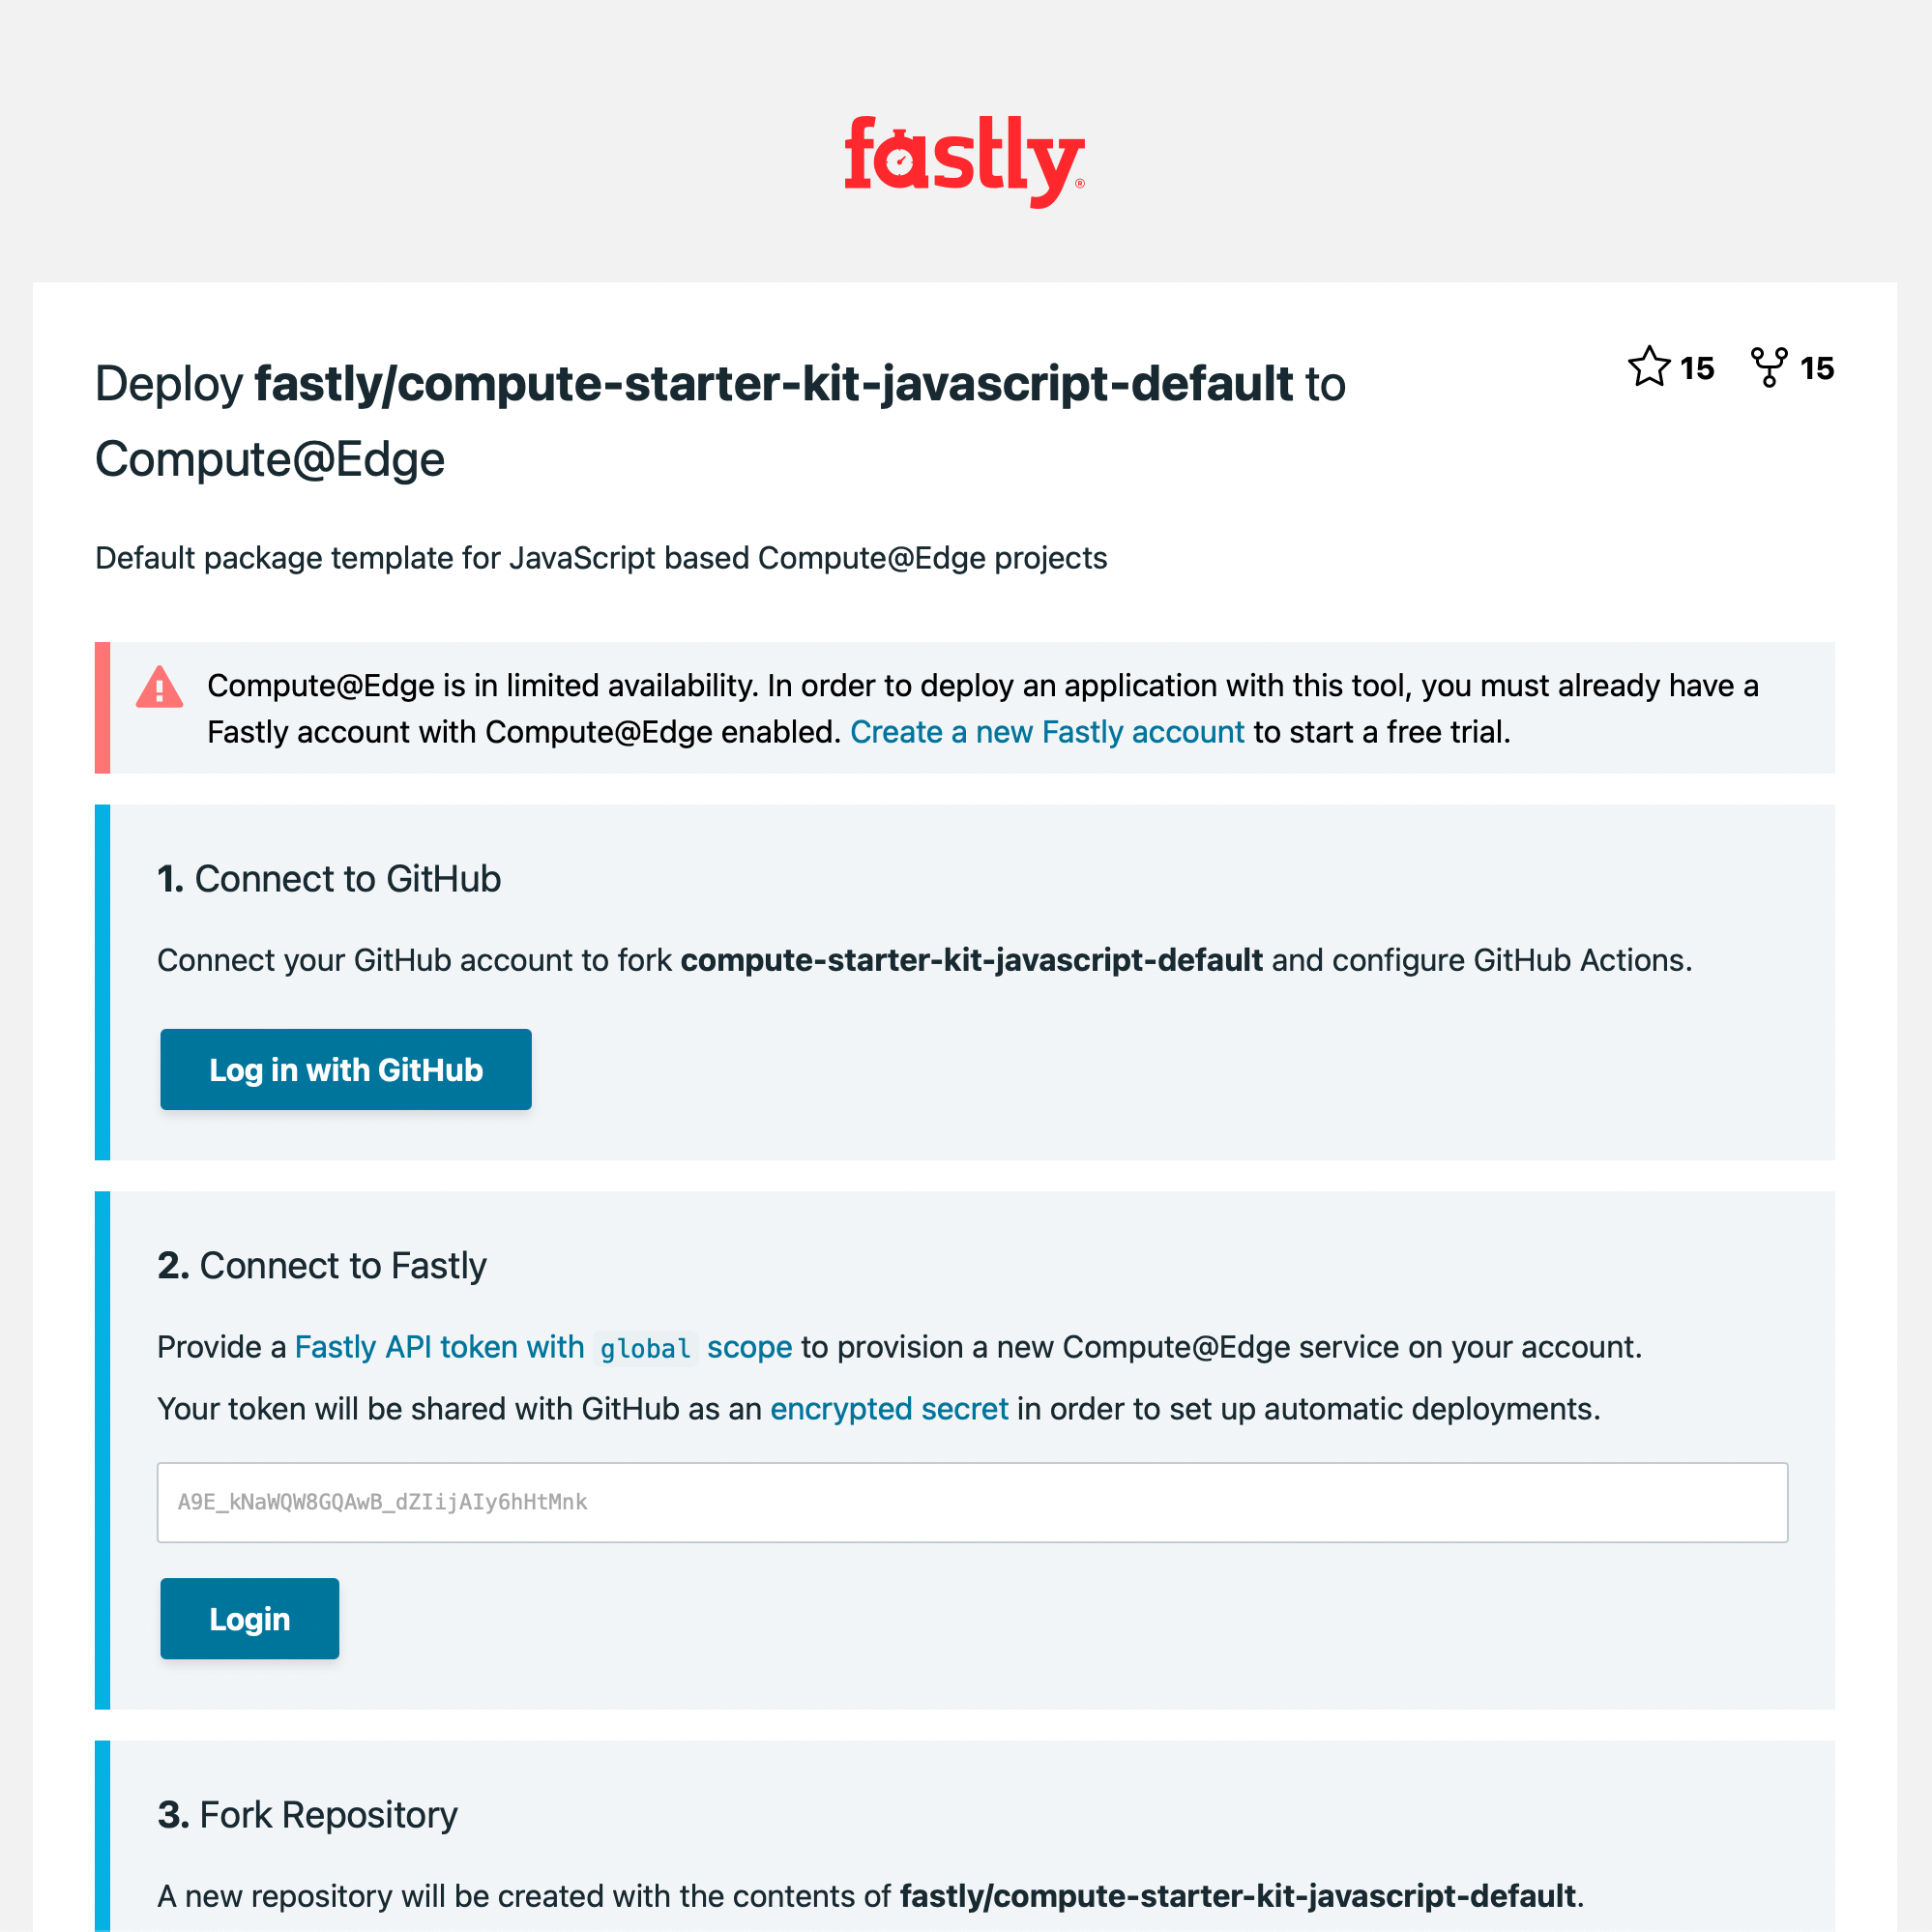Click the fork icon showing 15 forks
This screenshot has width=1932, height=1932.
click(1768, 368)
